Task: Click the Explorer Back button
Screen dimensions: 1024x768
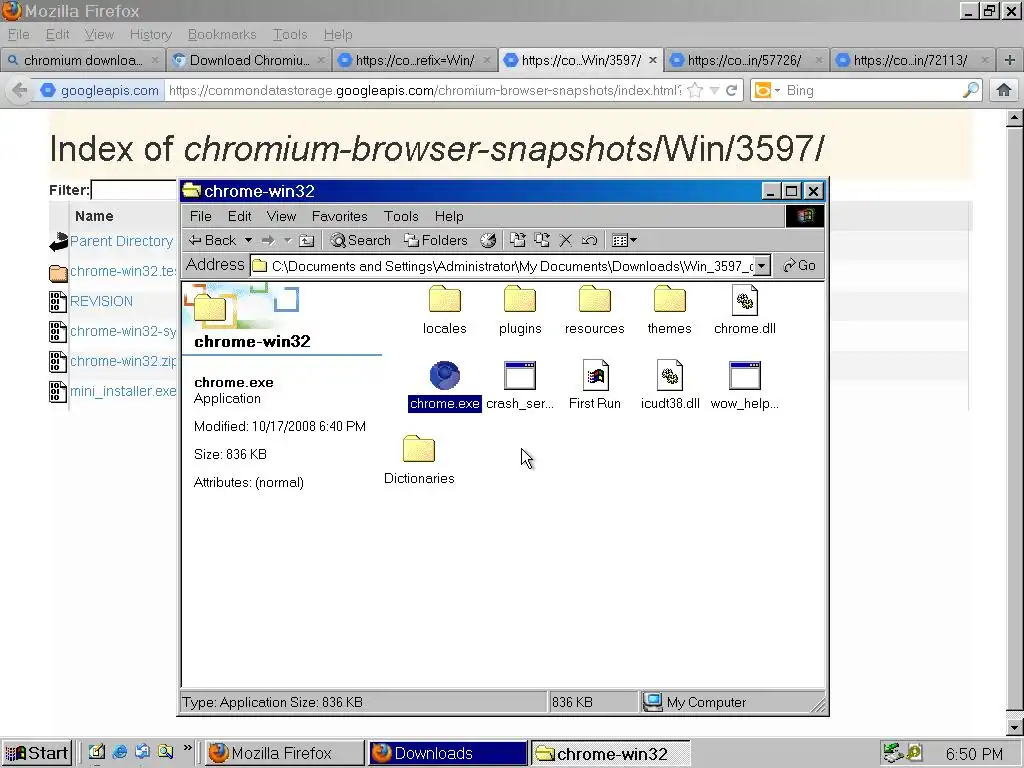Action: pyautogui.click(x=212, y=240)
